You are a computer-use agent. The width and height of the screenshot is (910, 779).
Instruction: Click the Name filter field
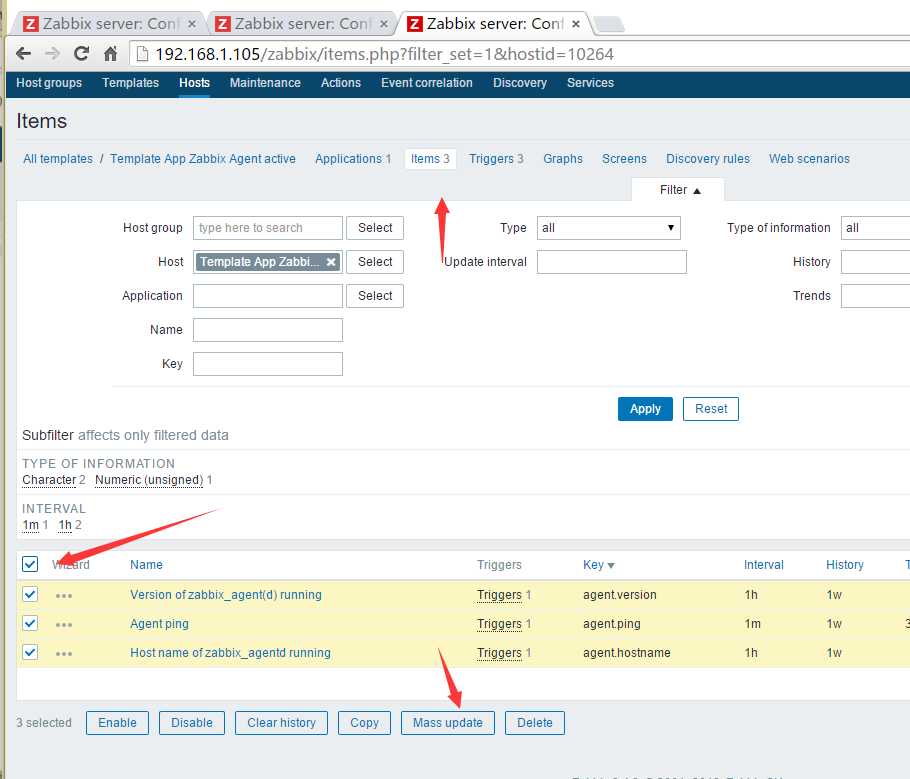point(268,330)
